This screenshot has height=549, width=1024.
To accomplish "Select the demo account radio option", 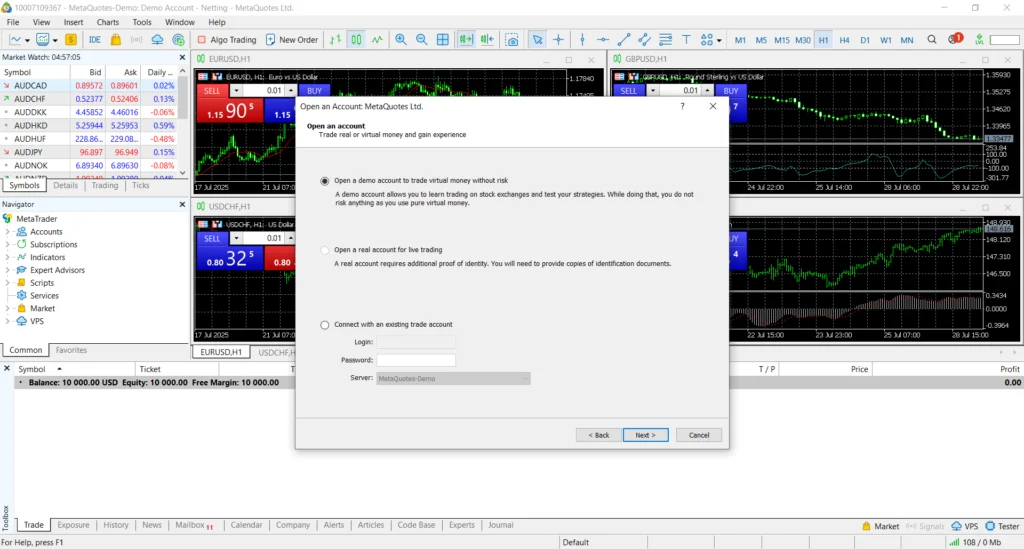I will [x=324, y=181].
